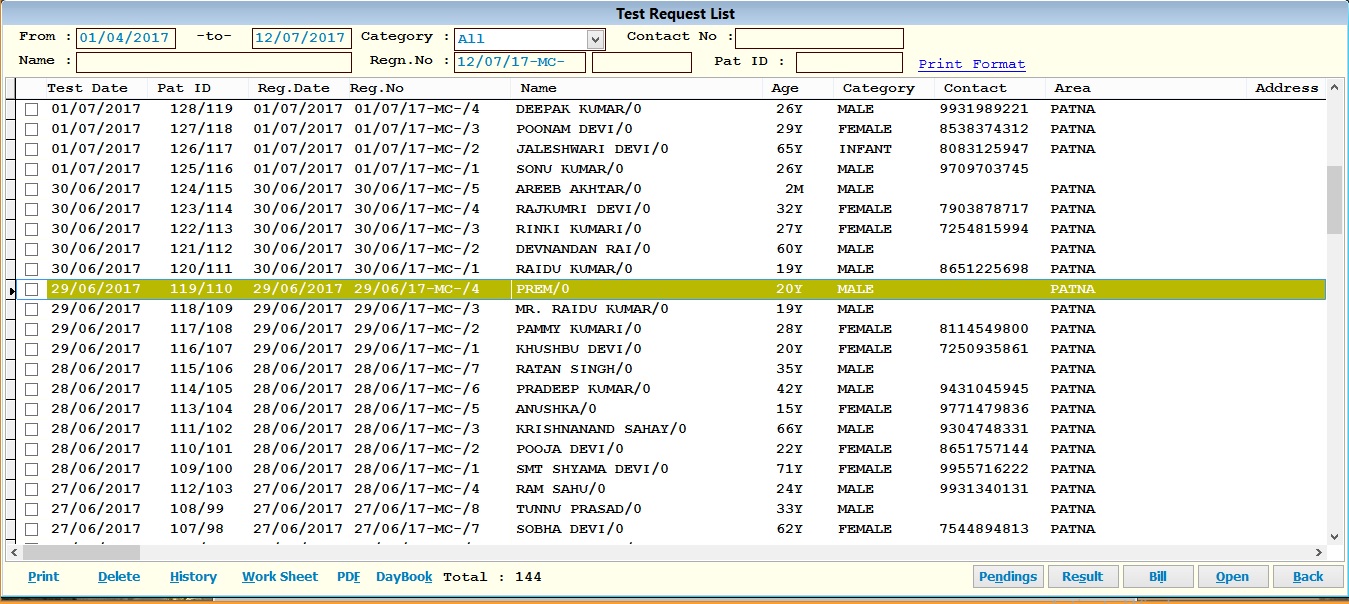Open the History view
The image size is (1349, 604).
(192, 576)
